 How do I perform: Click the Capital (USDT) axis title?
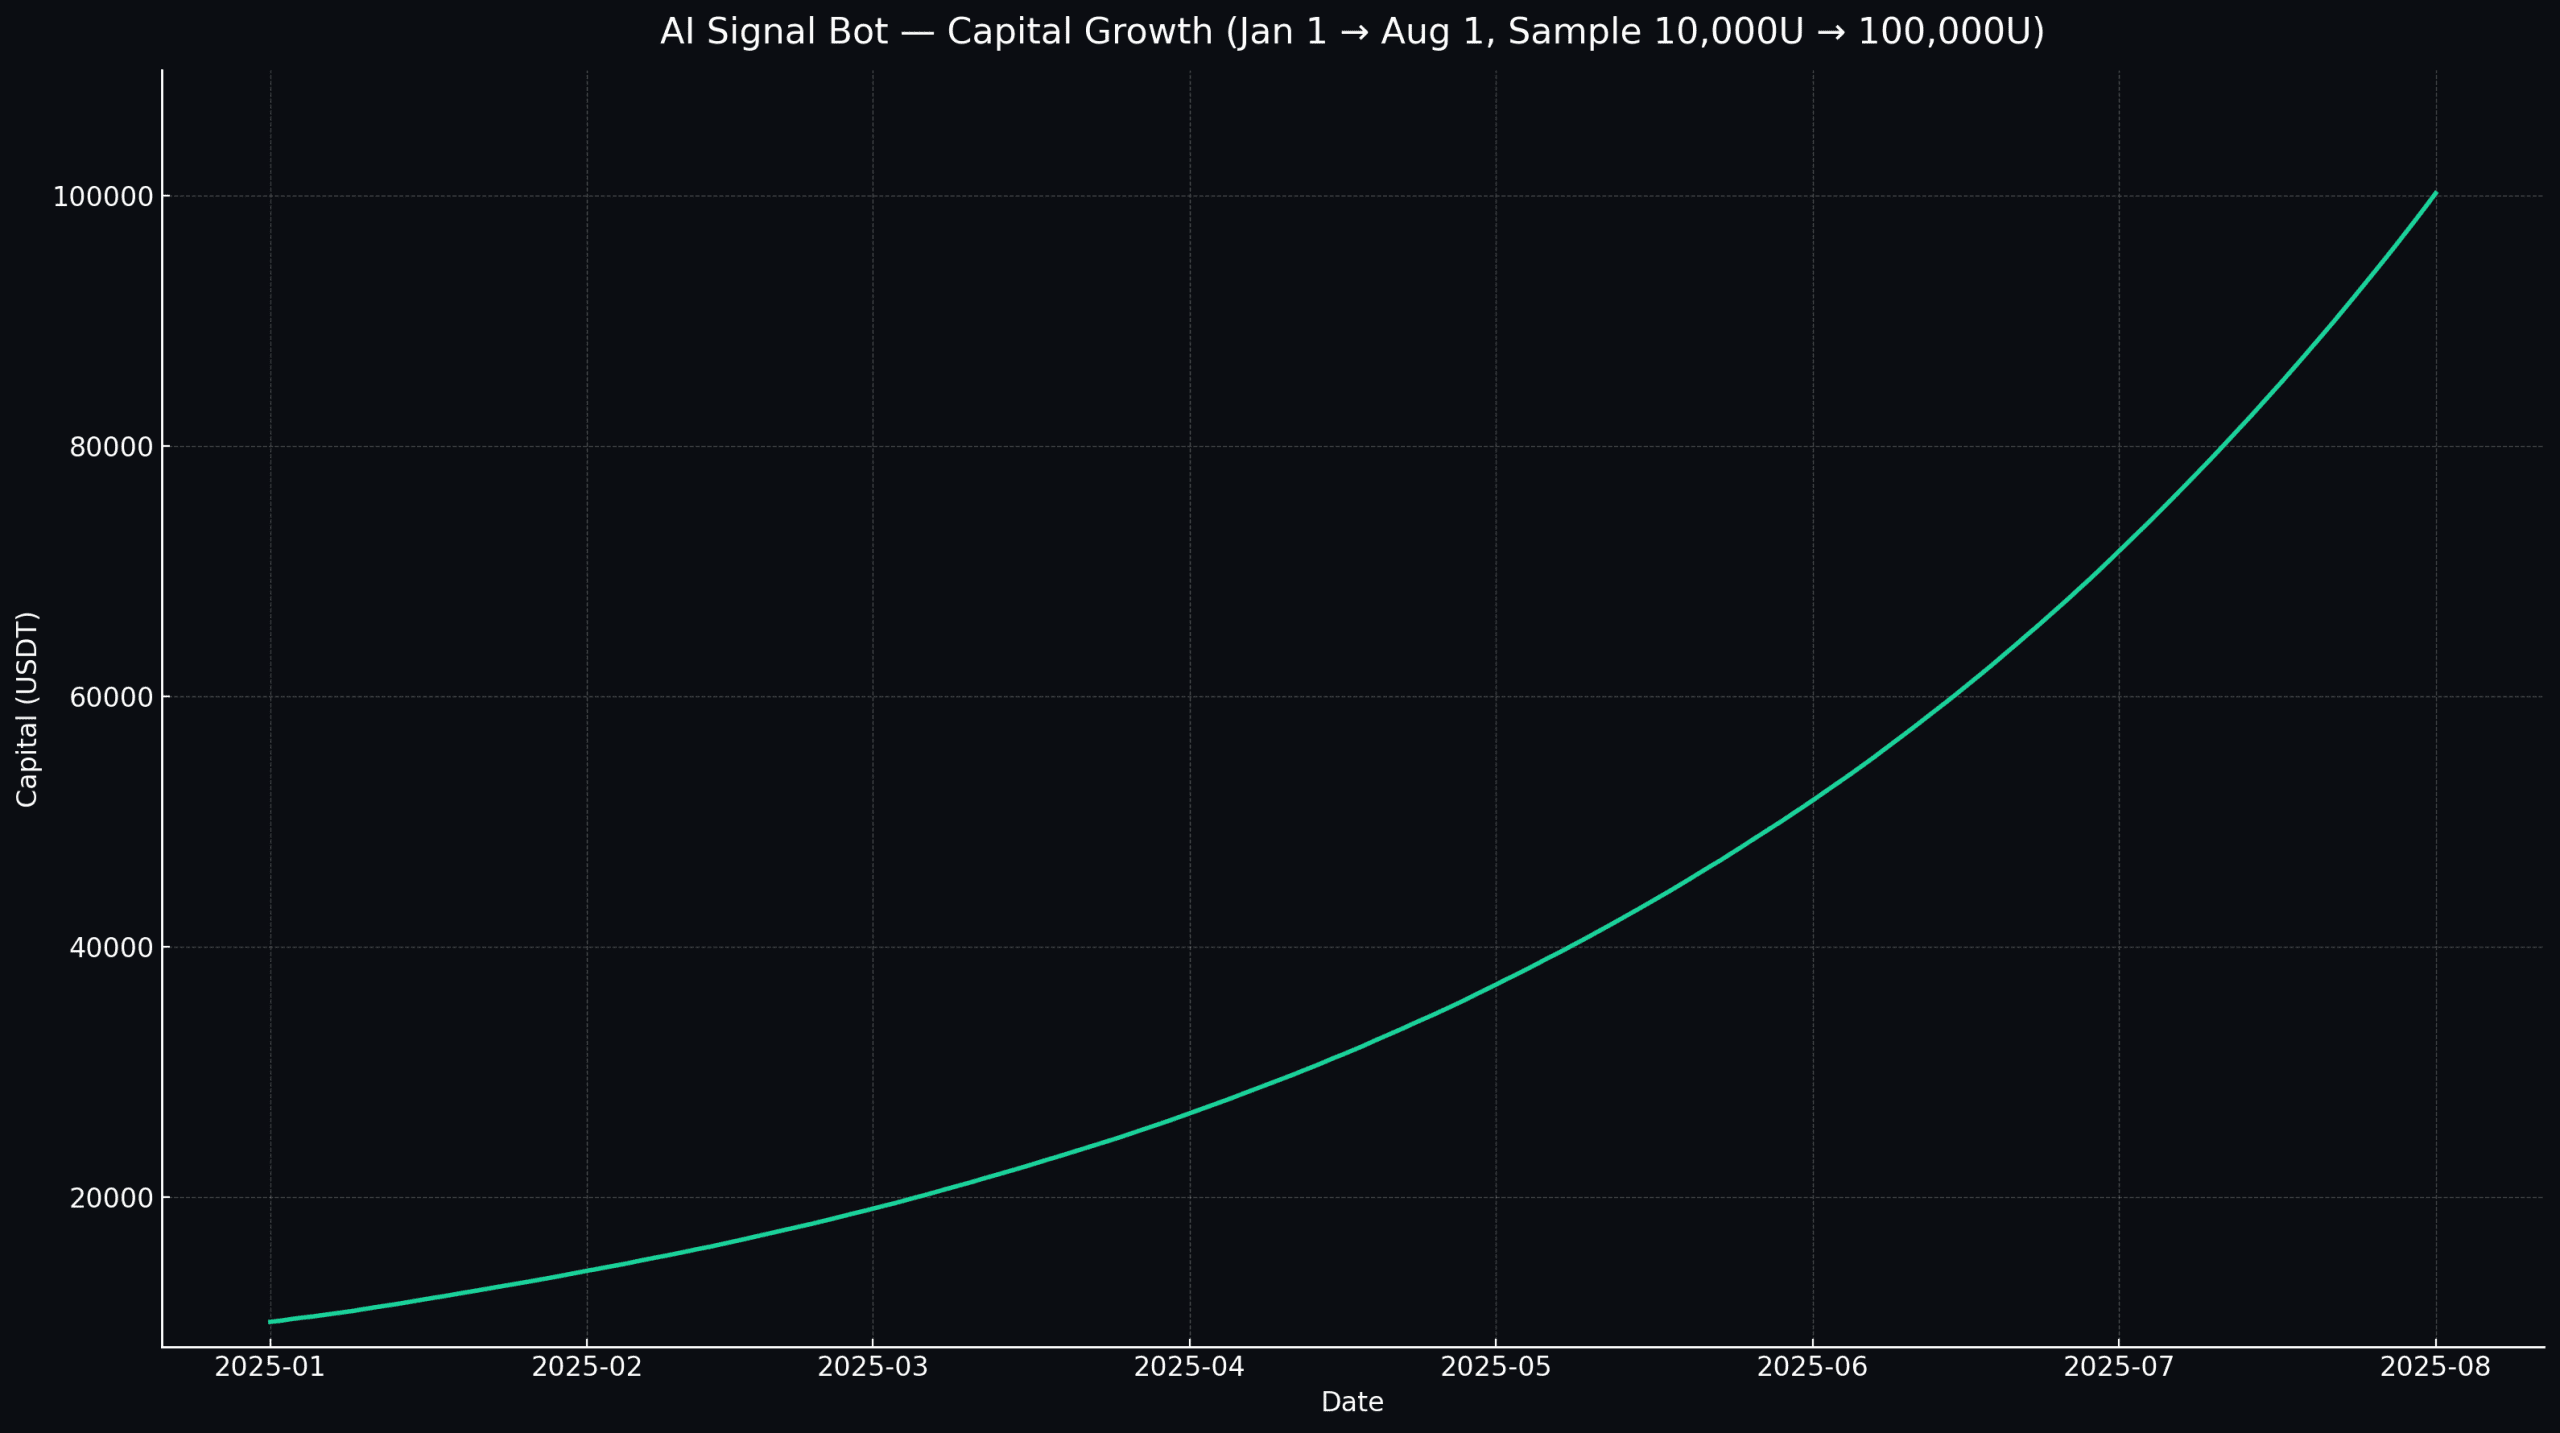(27, 709)
